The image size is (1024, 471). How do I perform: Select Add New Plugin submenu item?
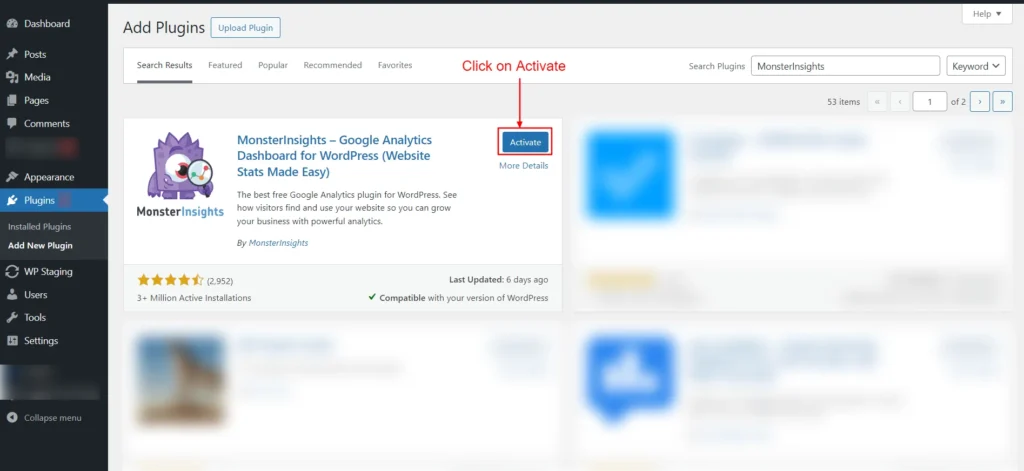(40, 246)
